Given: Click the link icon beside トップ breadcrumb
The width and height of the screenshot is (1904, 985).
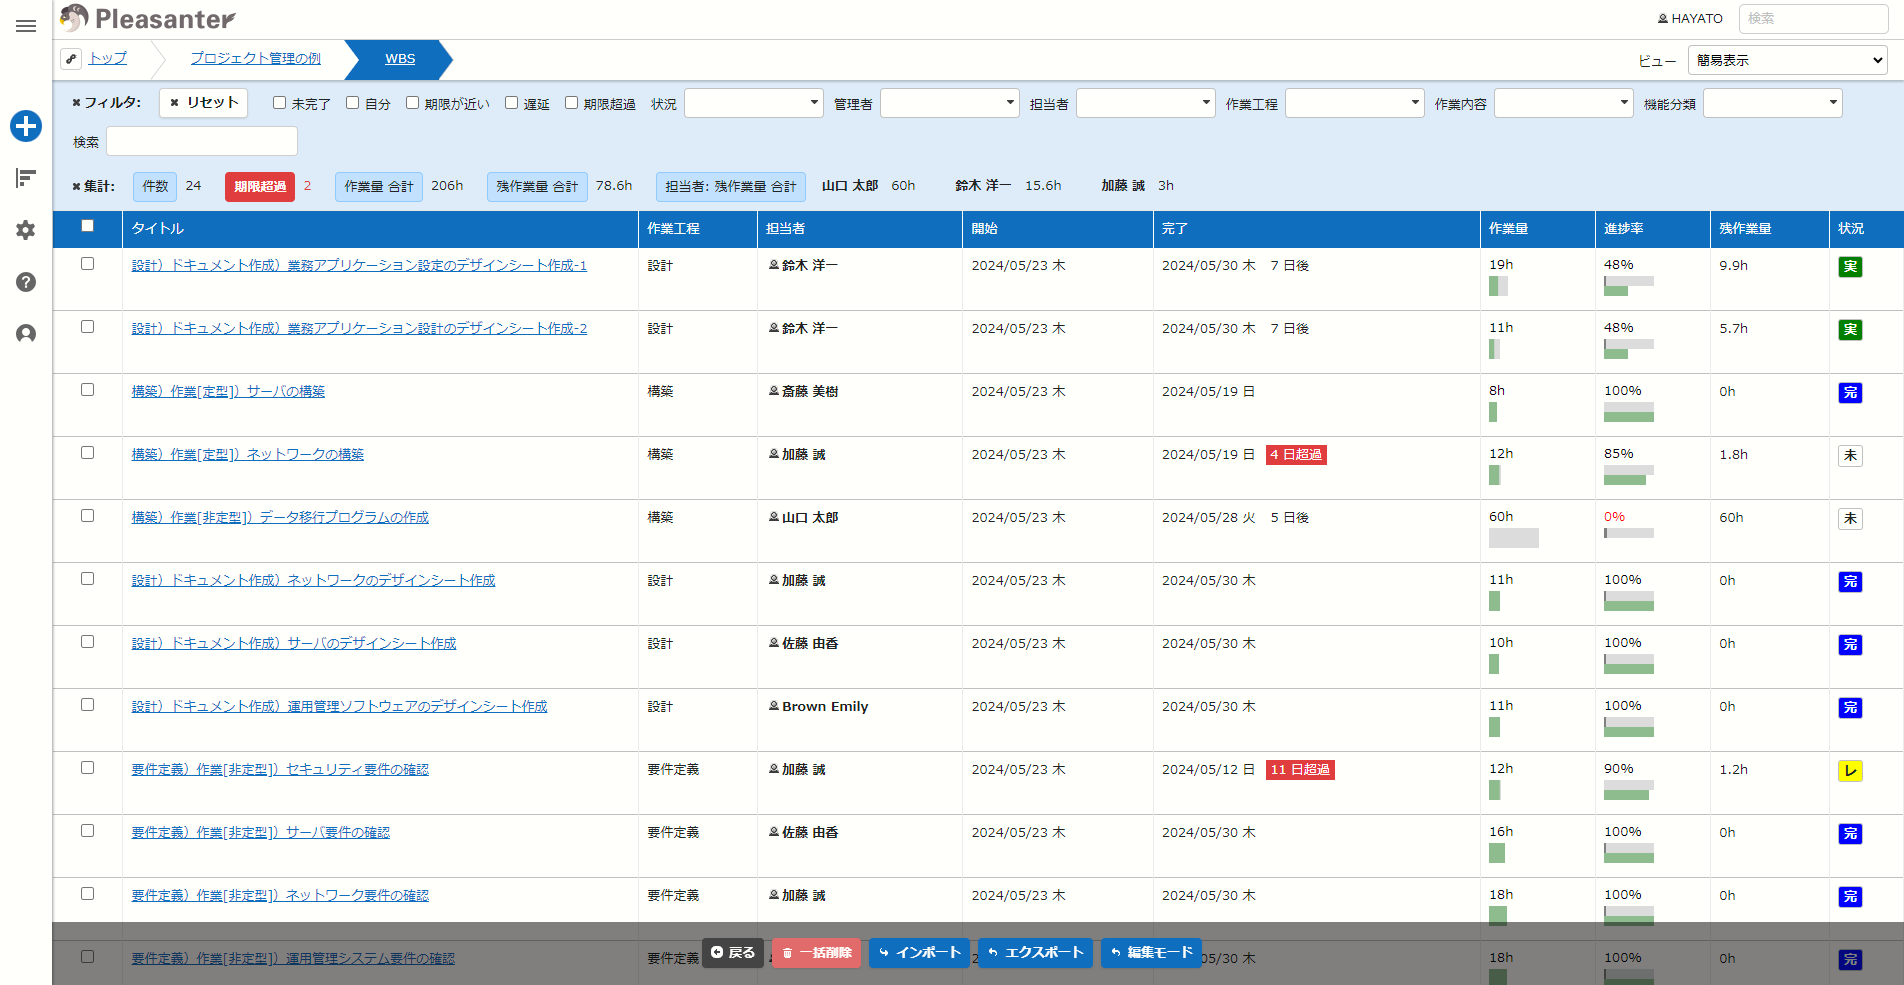Looking at the screenshot, I should (x=71, y=59).
